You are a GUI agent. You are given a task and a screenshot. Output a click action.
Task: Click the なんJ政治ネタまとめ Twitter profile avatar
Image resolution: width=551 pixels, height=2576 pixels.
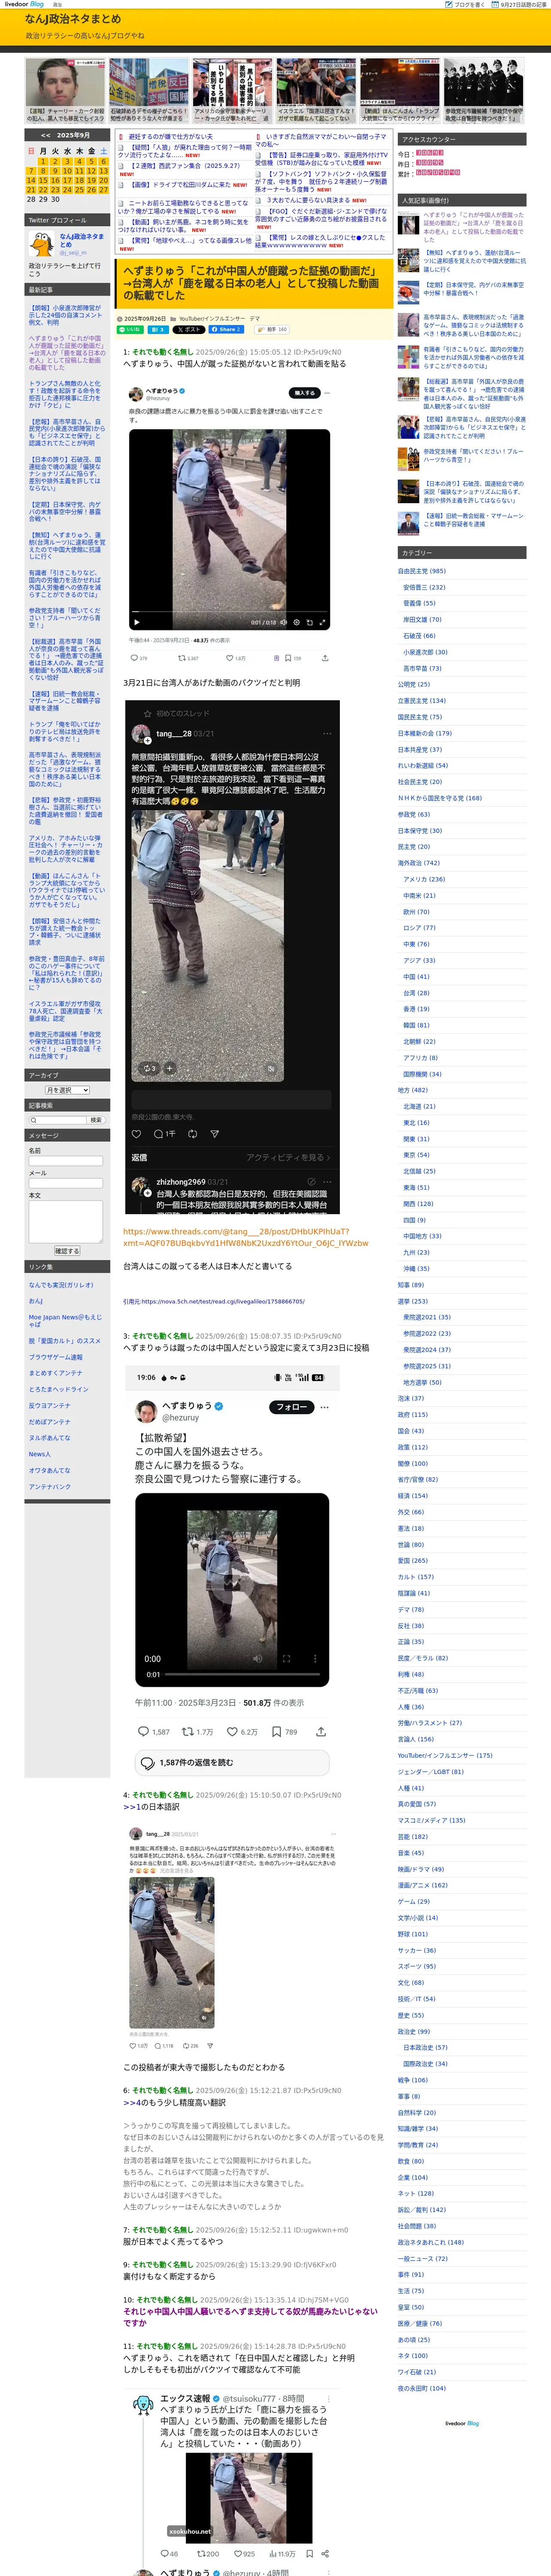(x=41, y=244)
